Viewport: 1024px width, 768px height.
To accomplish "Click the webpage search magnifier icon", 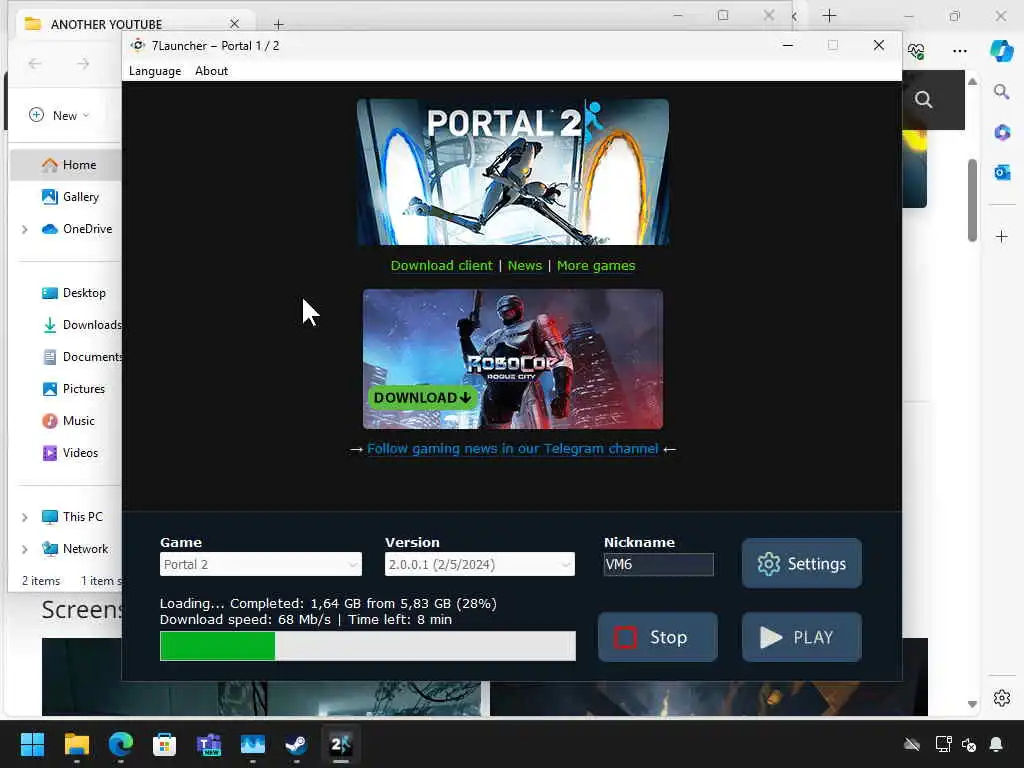I will [x=923, y=99].
